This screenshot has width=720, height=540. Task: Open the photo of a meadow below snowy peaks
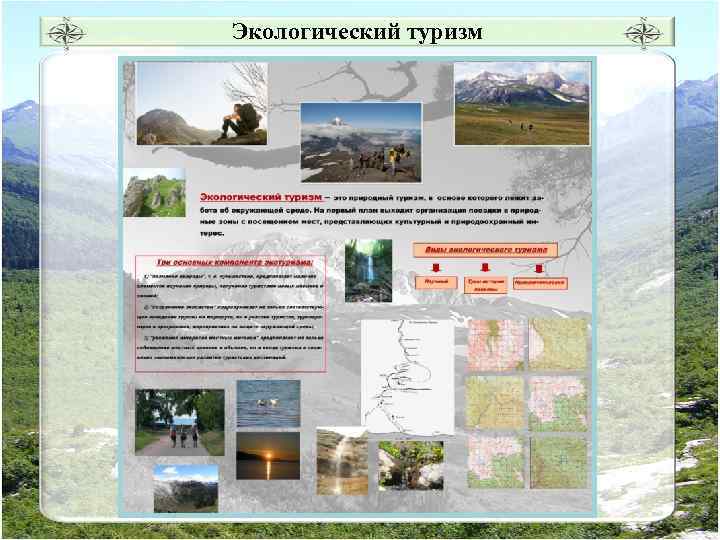coord(522,104)
